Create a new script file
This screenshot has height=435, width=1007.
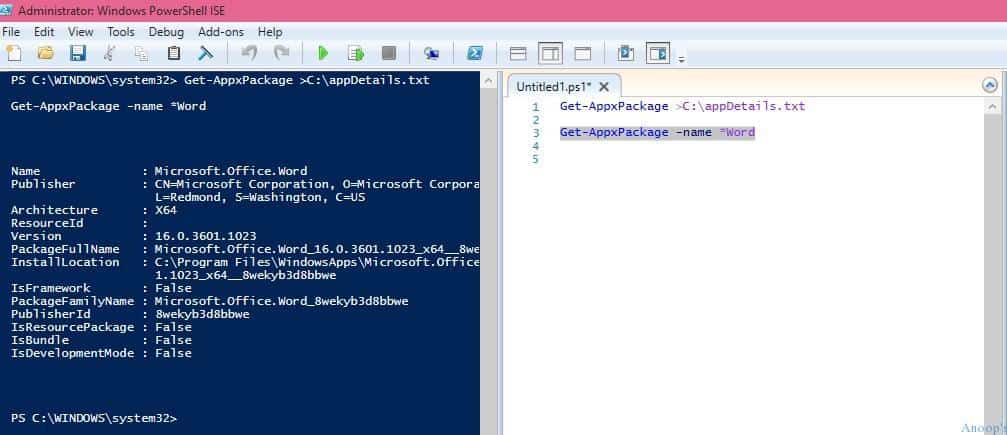(x=13, y=53)
